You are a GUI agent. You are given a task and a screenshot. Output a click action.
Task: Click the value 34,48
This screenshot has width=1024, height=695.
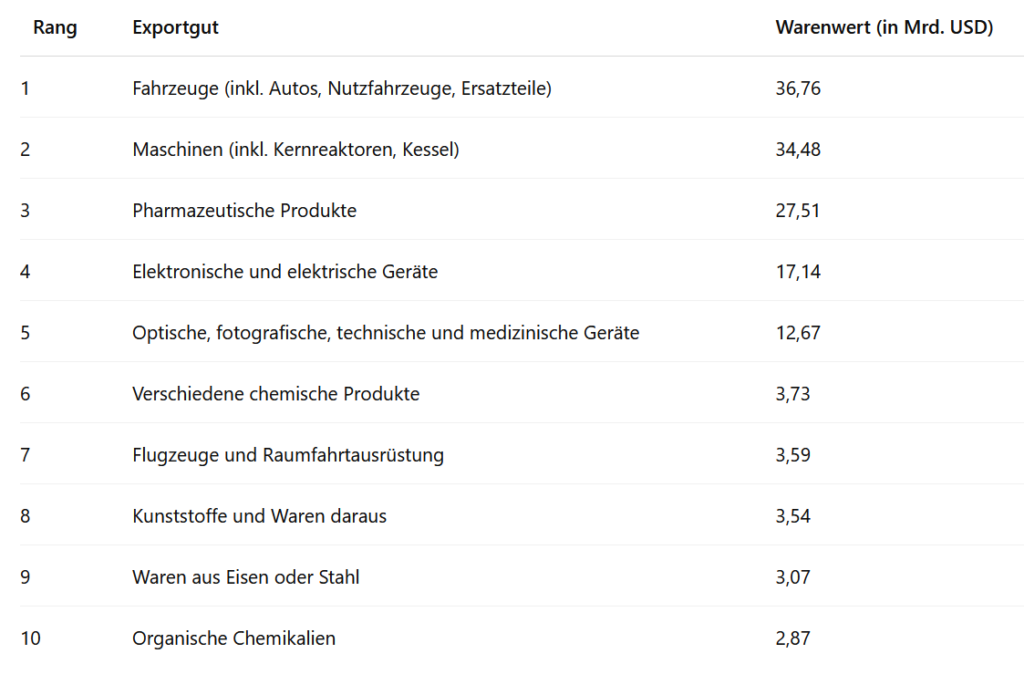click(798, 150)
